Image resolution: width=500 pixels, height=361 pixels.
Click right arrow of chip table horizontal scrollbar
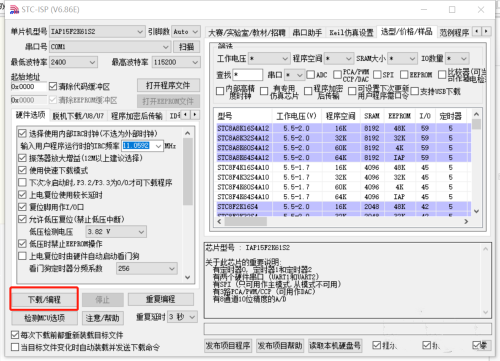click(466, 221)
